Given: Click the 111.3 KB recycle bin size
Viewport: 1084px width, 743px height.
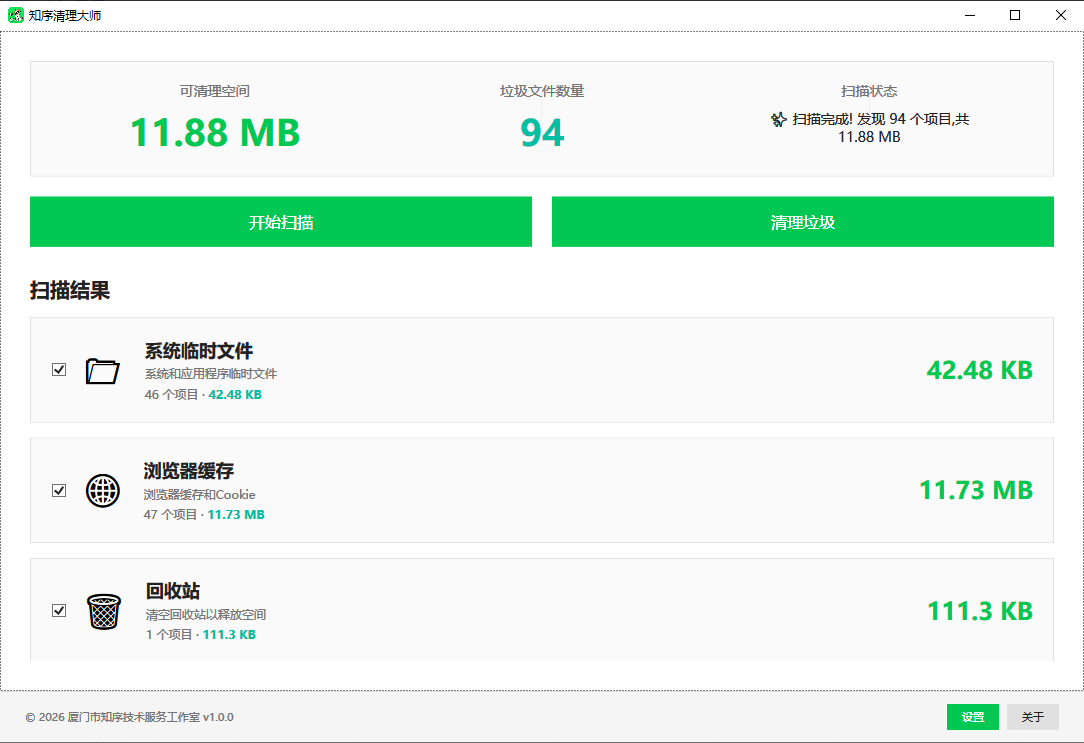Looking at the screenshot, I should pos(979,610).
